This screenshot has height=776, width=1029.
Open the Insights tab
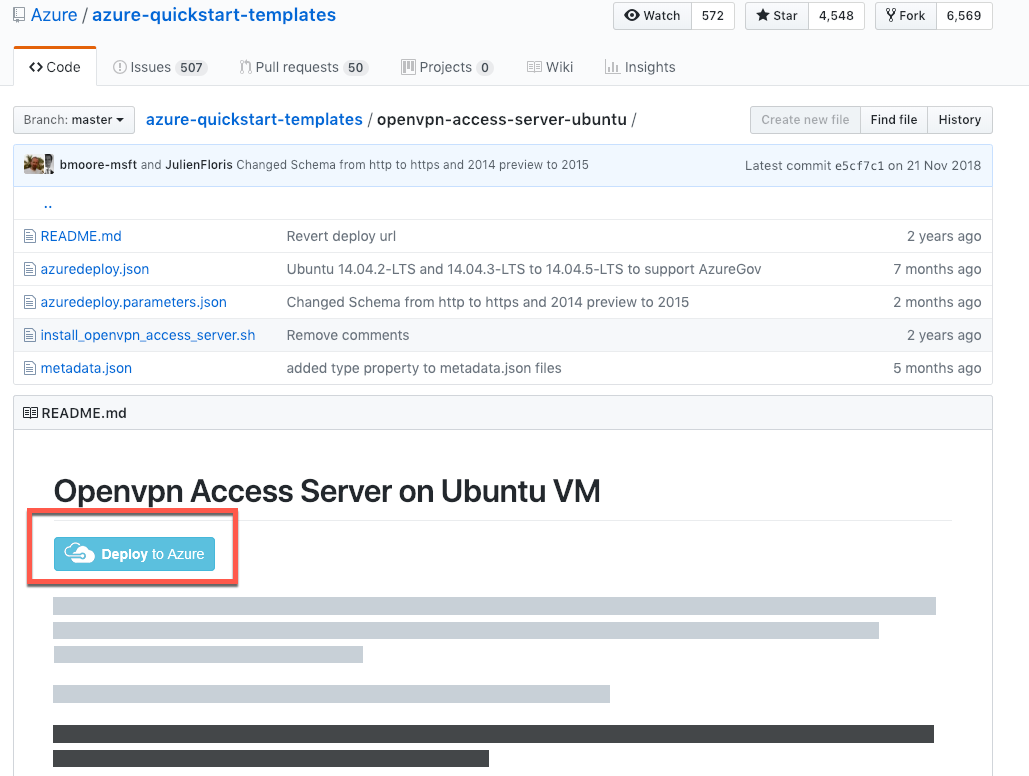point(640,67)
